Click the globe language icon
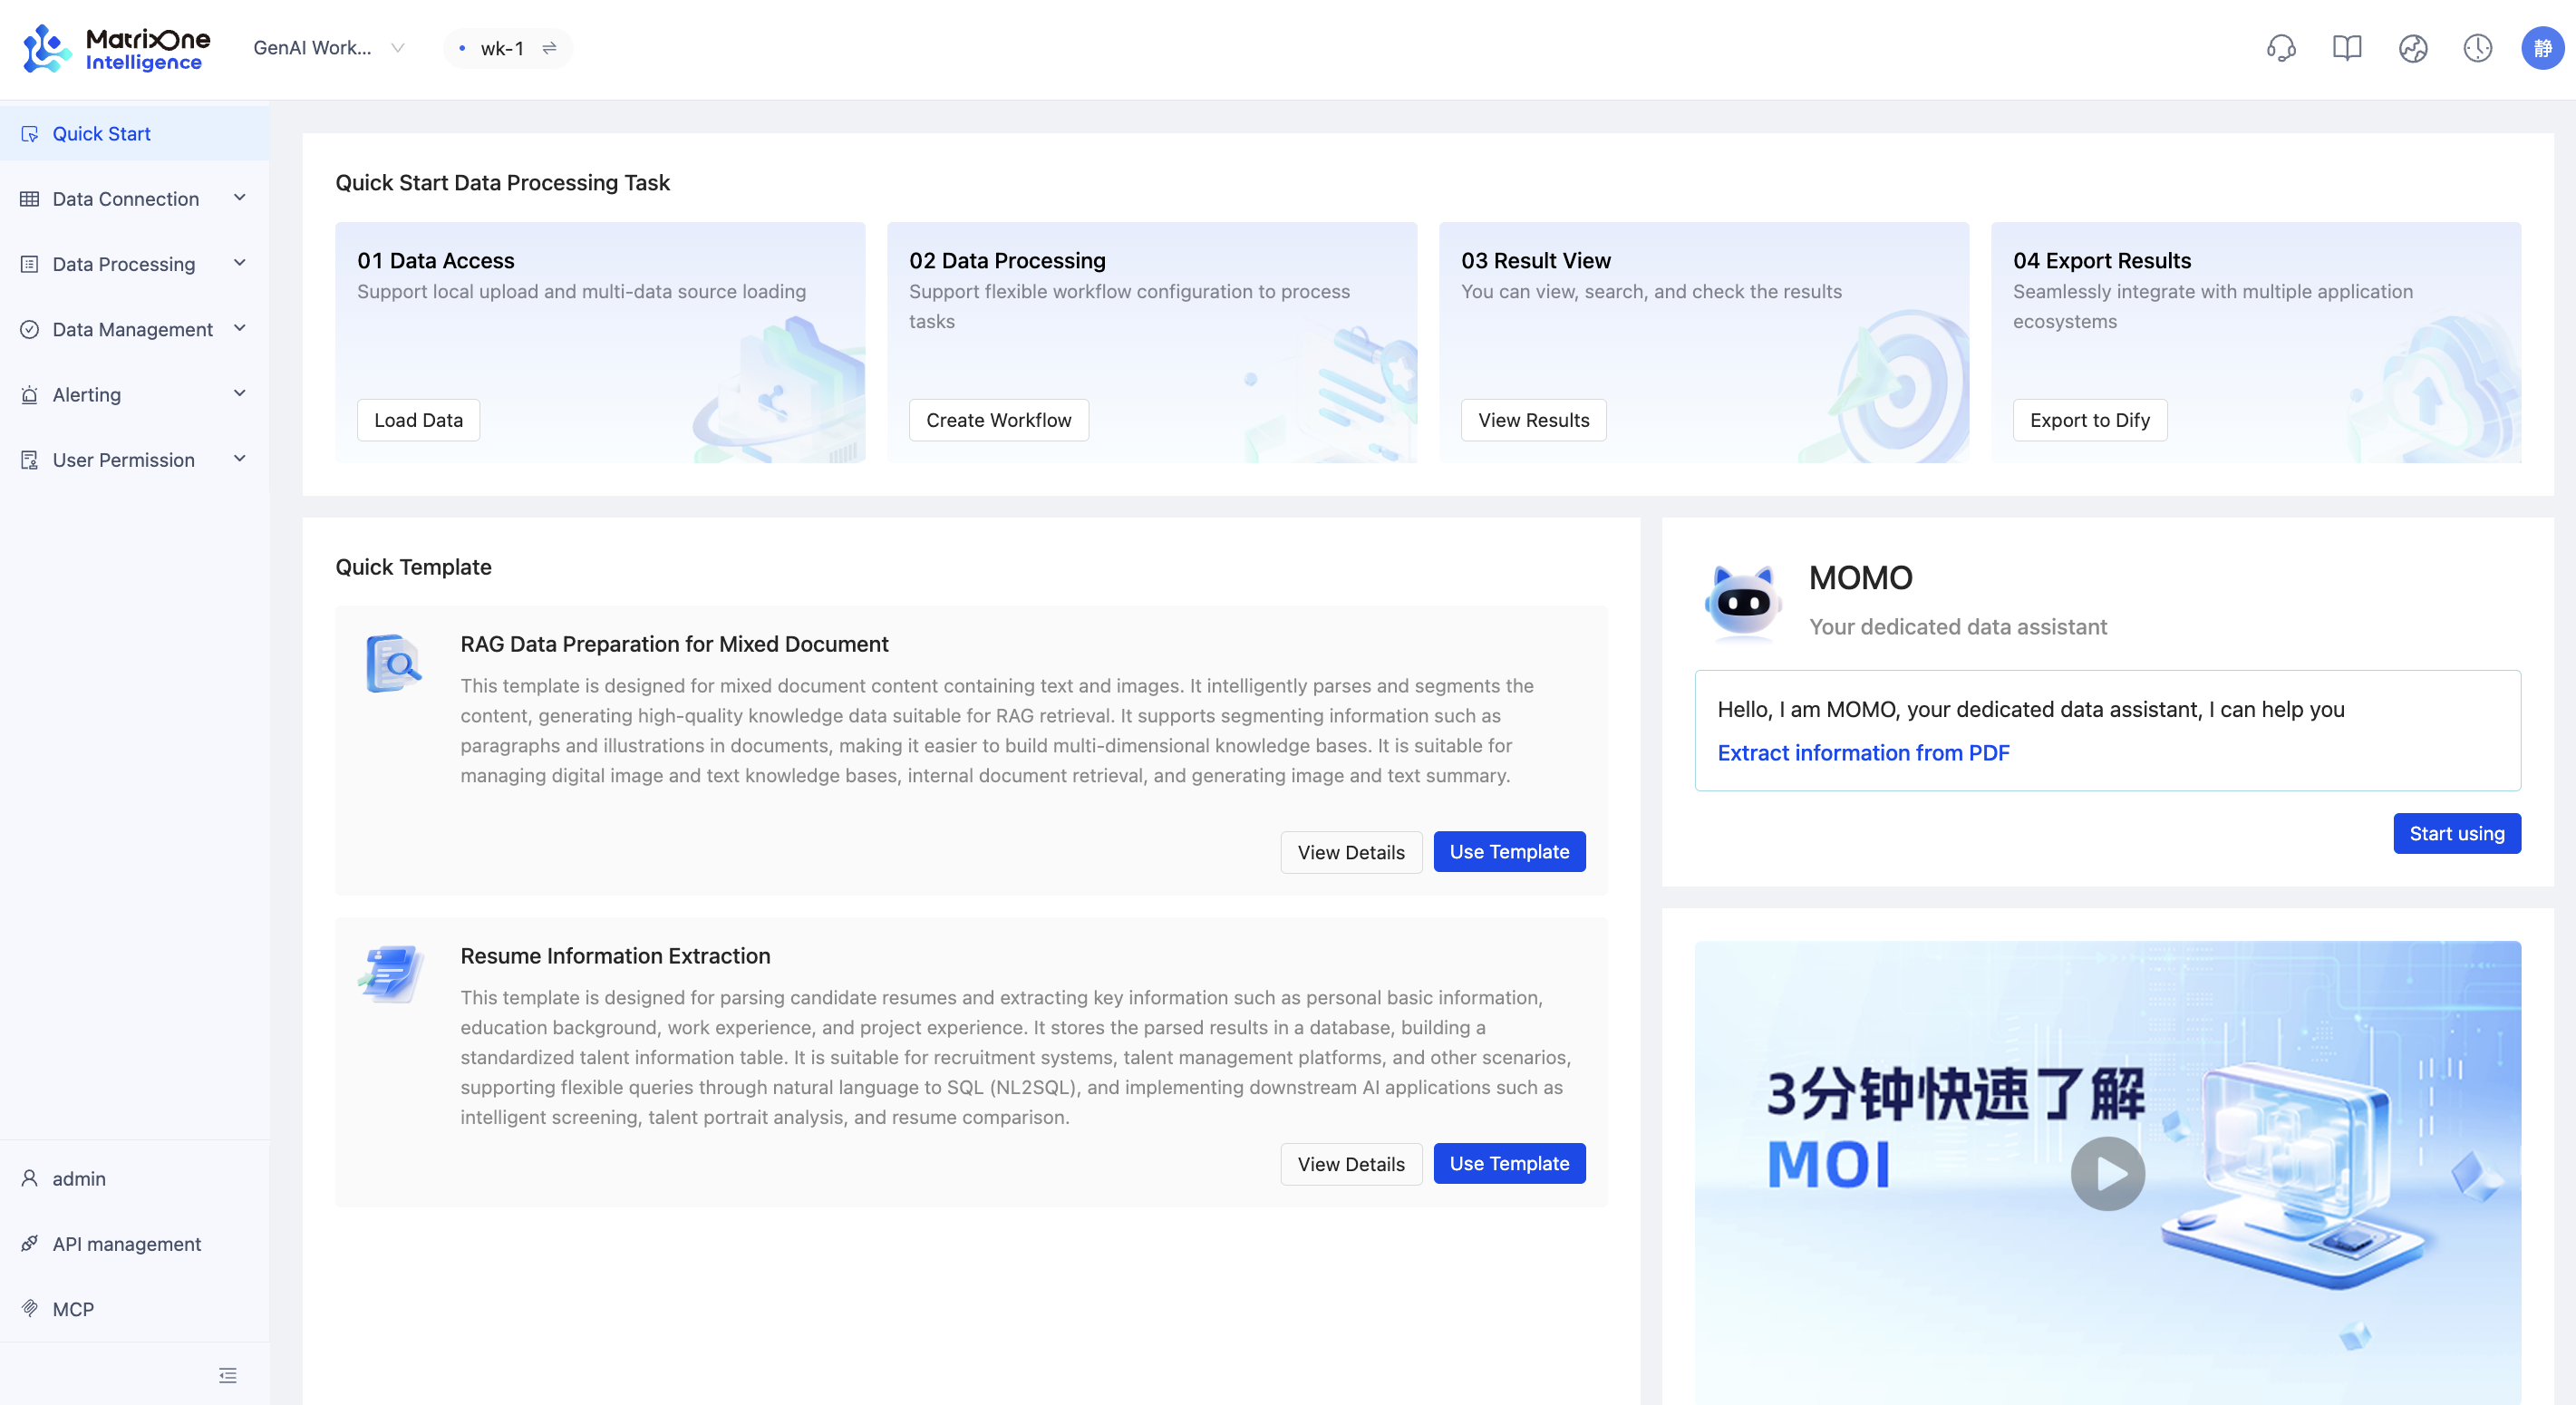 pos(2412,48)
